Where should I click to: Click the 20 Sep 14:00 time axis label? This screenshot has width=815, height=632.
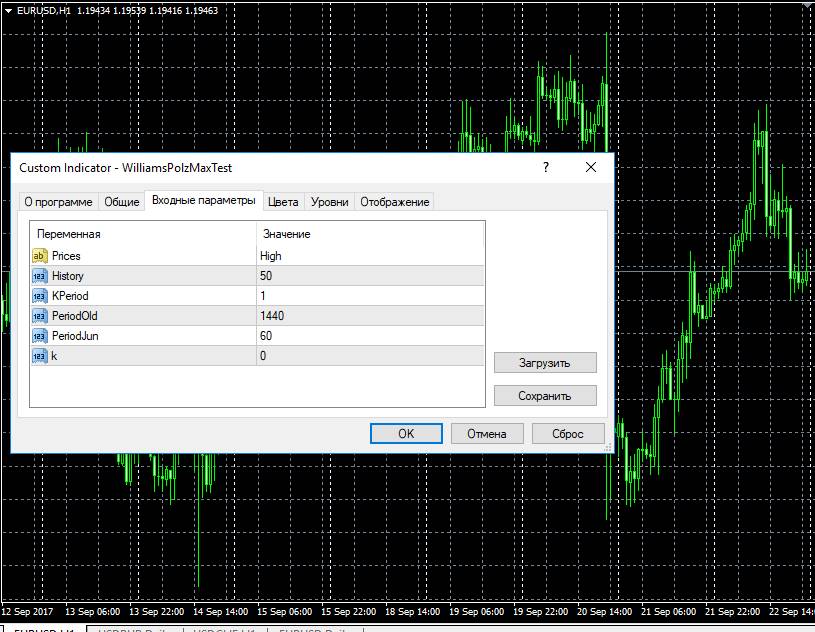pyautogui.click(x=604, y=612)
